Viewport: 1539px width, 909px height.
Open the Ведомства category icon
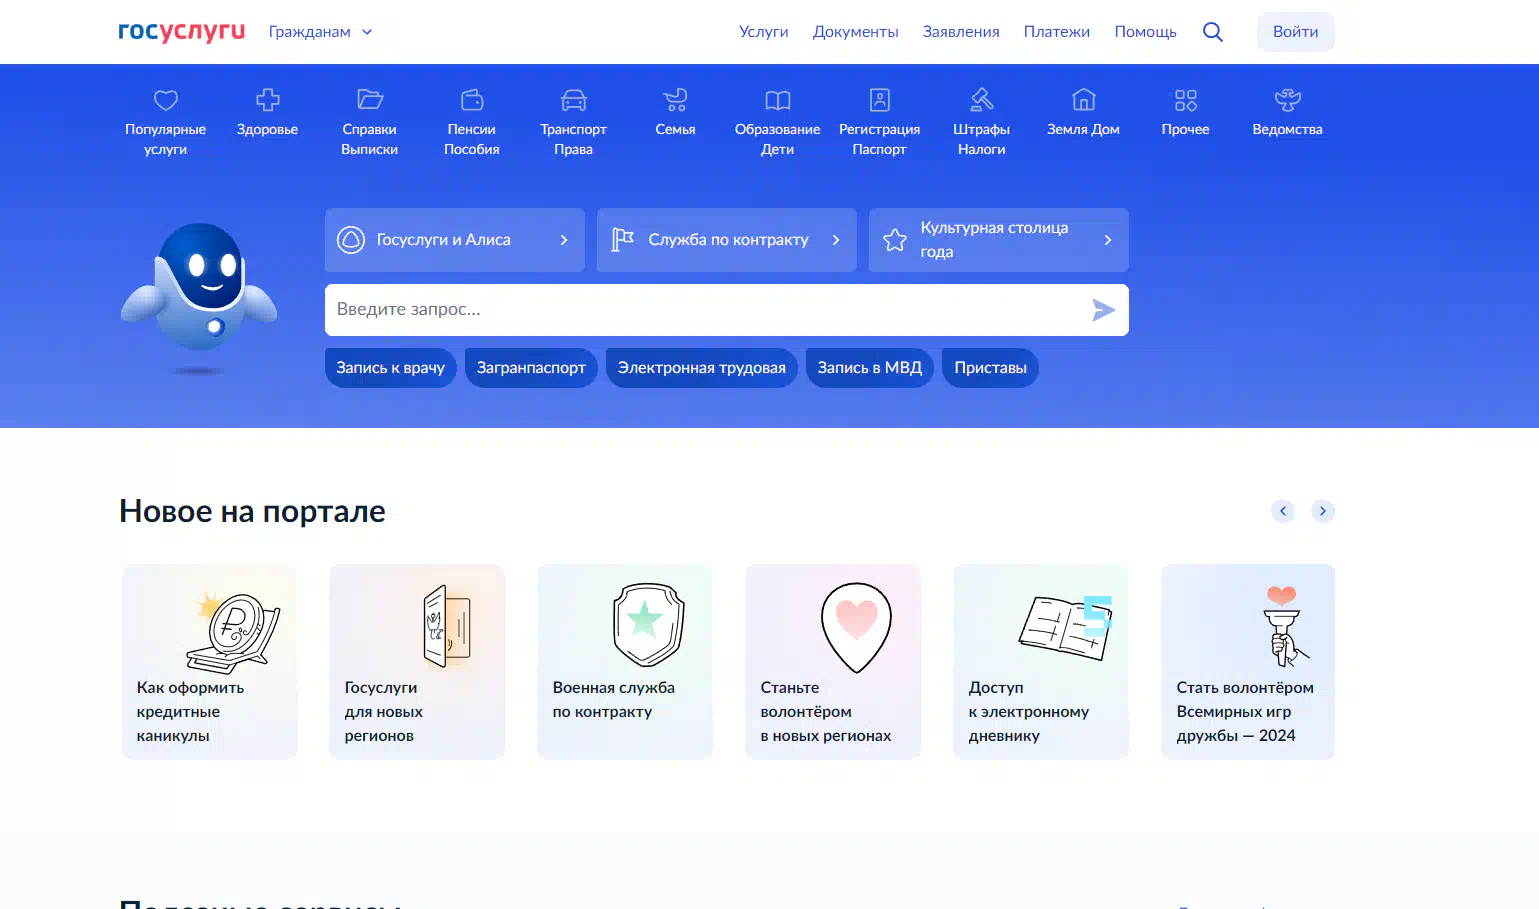1287,100
